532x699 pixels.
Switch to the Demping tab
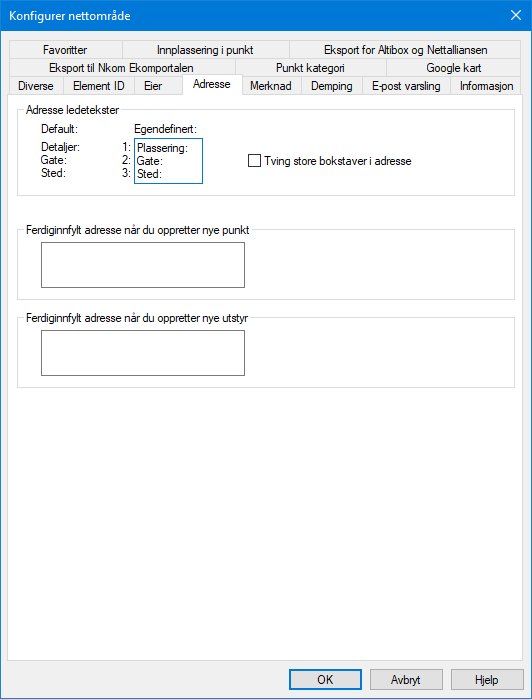click(331, 86)
